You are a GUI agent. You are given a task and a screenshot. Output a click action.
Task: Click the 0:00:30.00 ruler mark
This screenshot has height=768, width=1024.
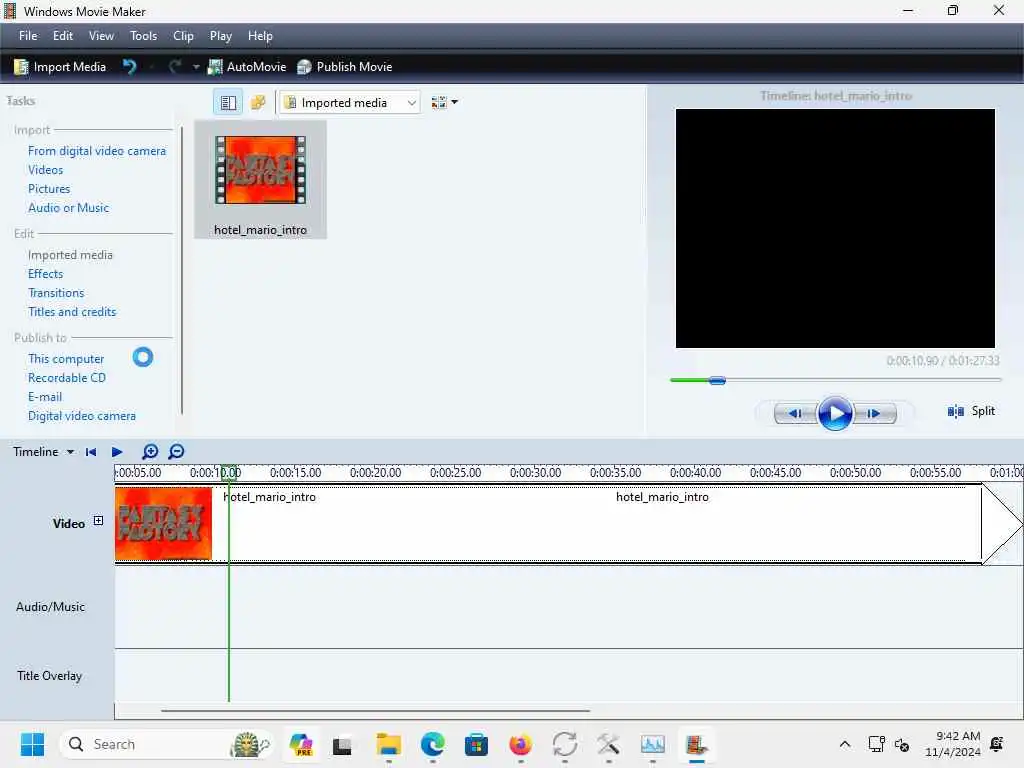coord(535,473)
